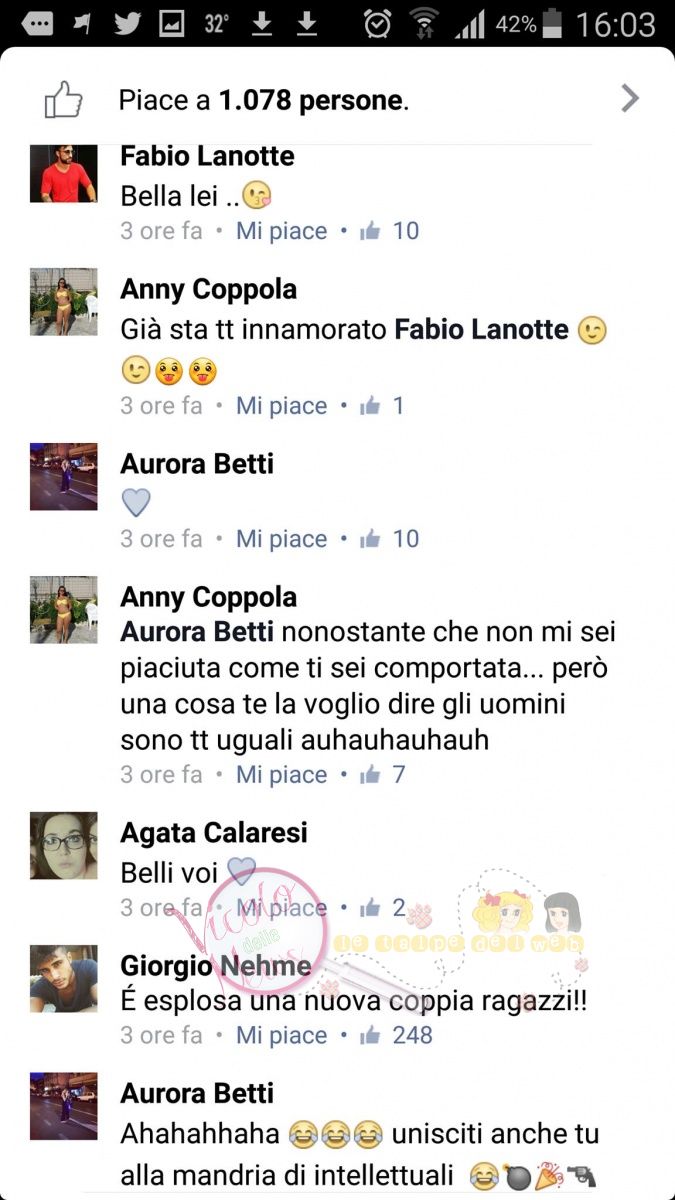Tap the Twitter bird icon in the status bar
The width and height of the screenshot is (675, 1200).
[x=127, y=24]
